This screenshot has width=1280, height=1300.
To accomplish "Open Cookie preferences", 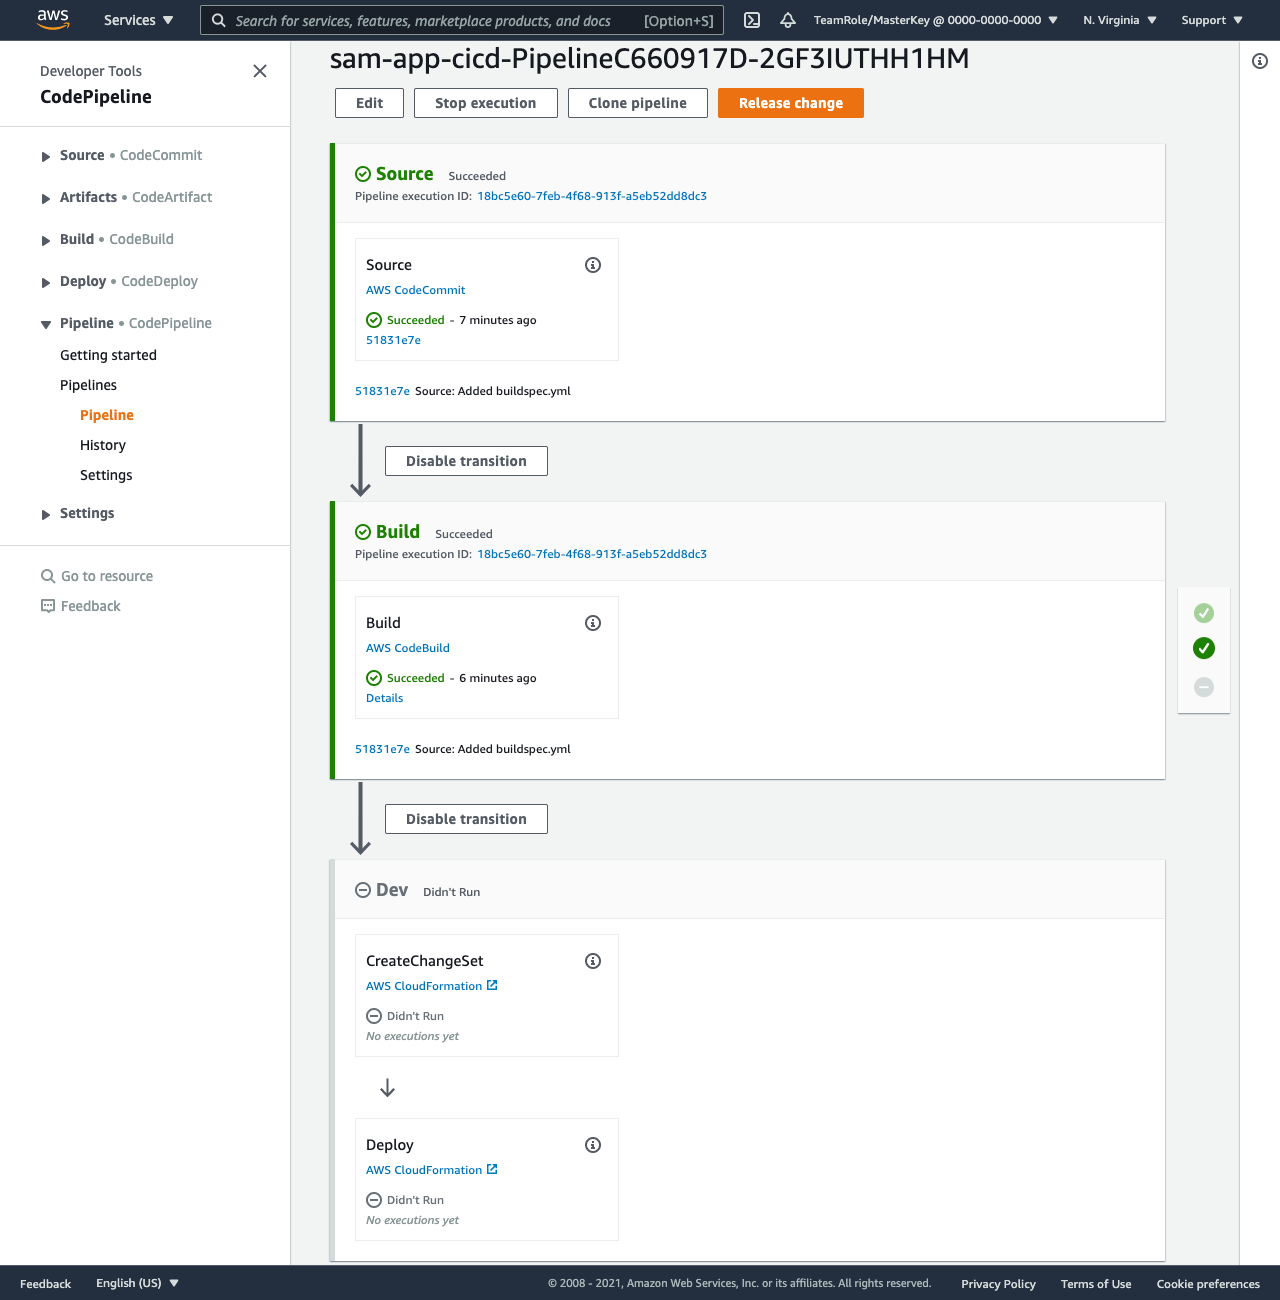I will tap(1208, 1284).
